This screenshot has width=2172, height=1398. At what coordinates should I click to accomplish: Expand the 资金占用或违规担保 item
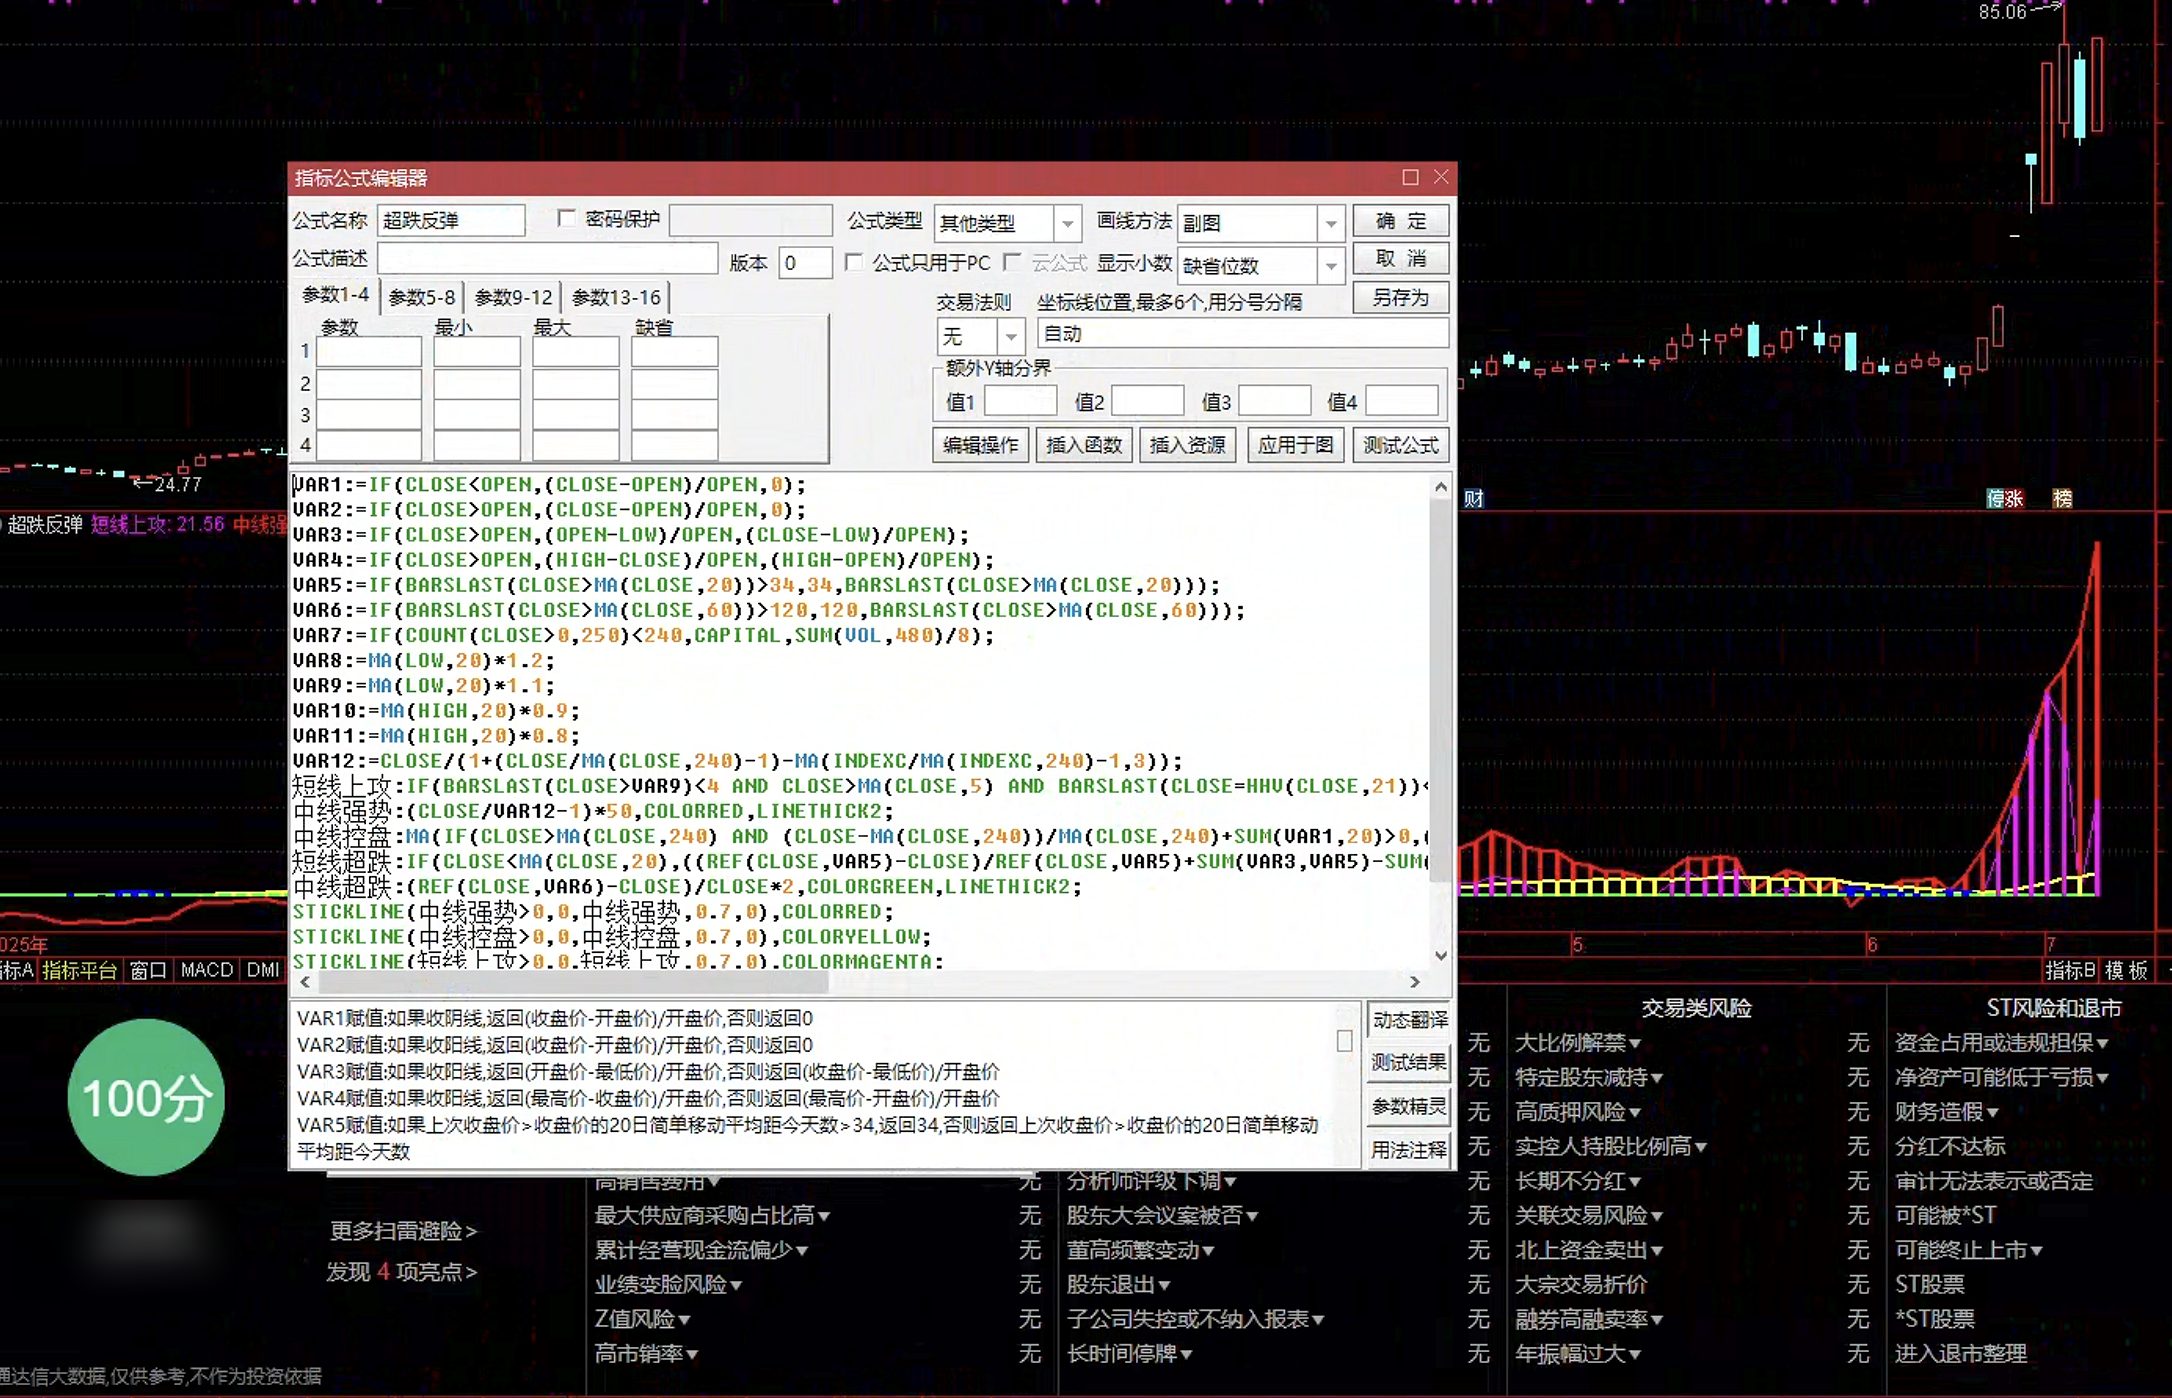coord(2001,1043)
